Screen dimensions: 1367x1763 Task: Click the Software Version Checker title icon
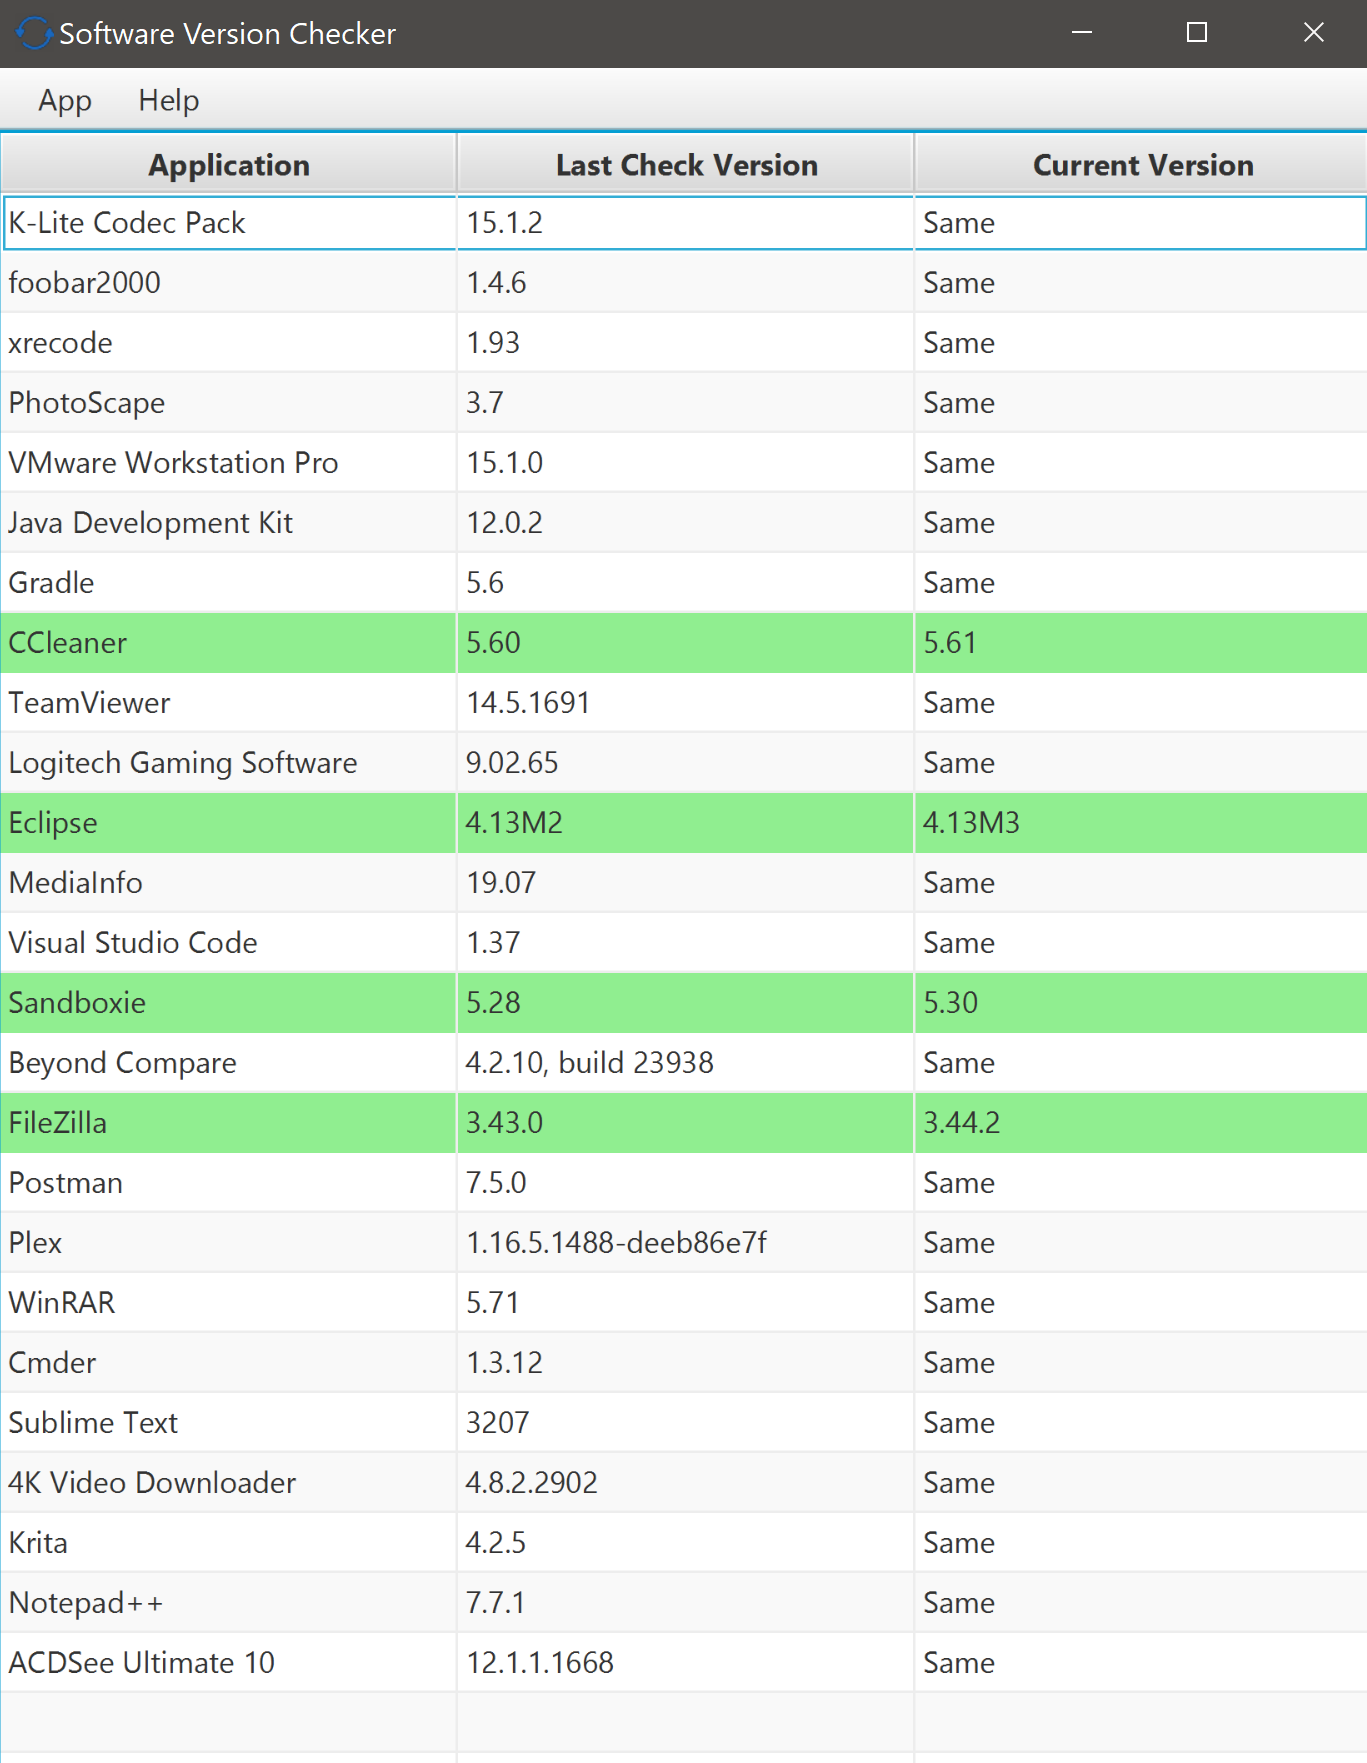[33, 33]
